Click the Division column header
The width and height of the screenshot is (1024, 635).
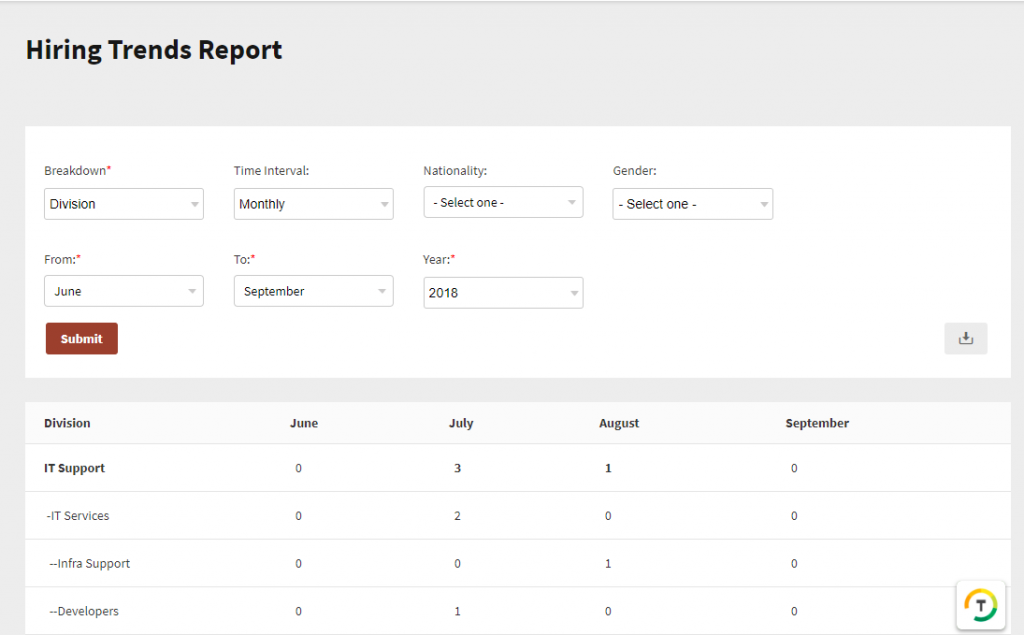click(x=67, y=423)
